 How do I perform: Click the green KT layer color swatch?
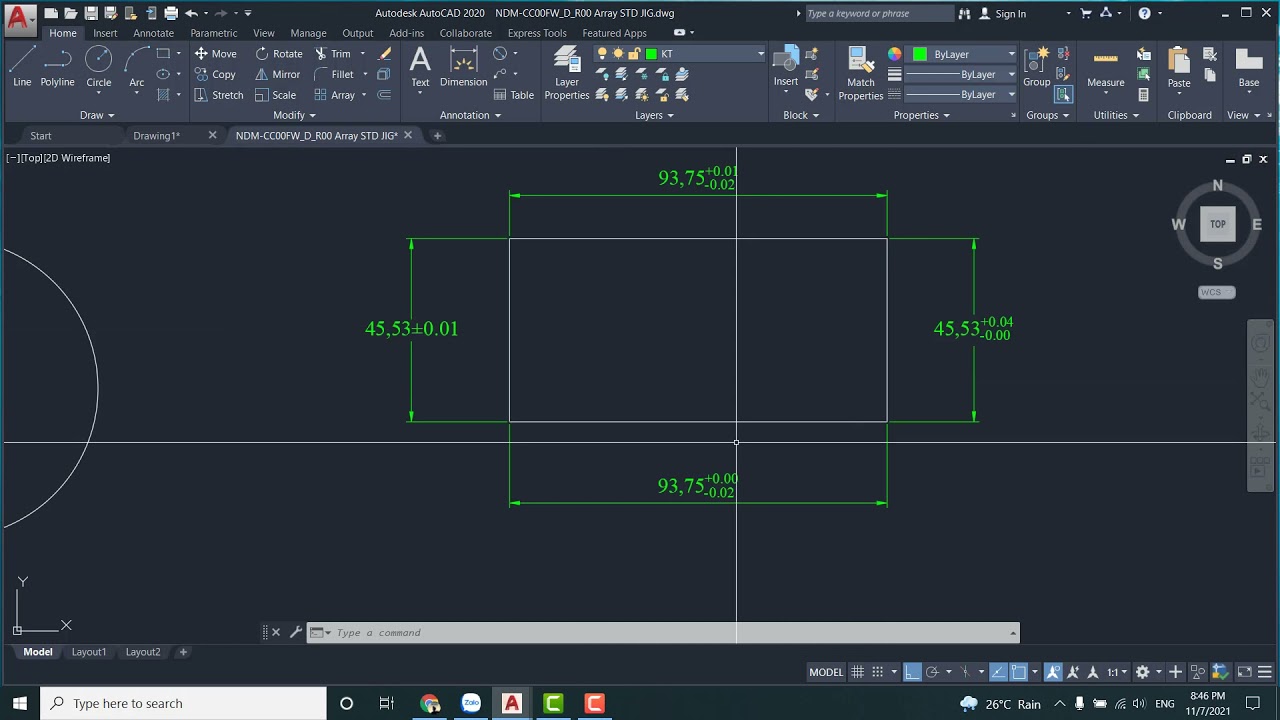click(x=651, y=54)
